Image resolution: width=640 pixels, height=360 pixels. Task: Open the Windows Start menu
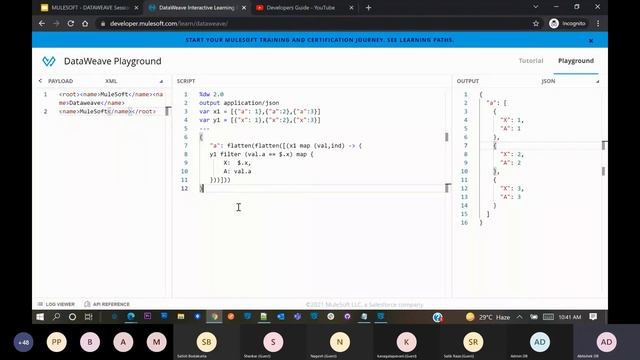[x=40, y=317]
